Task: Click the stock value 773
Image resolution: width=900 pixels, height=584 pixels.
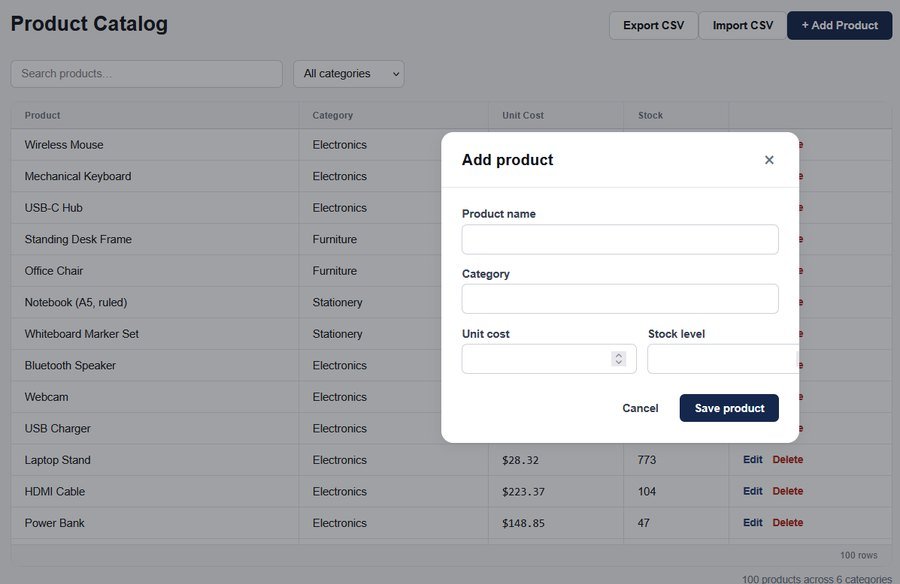Action: click(646, 460)
